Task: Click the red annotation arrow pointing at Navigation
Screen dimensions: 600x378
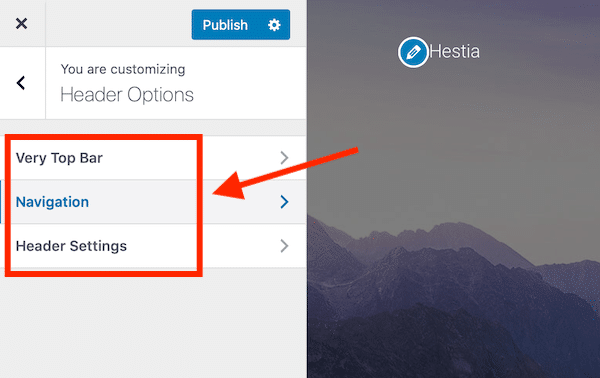Action: 285,173
